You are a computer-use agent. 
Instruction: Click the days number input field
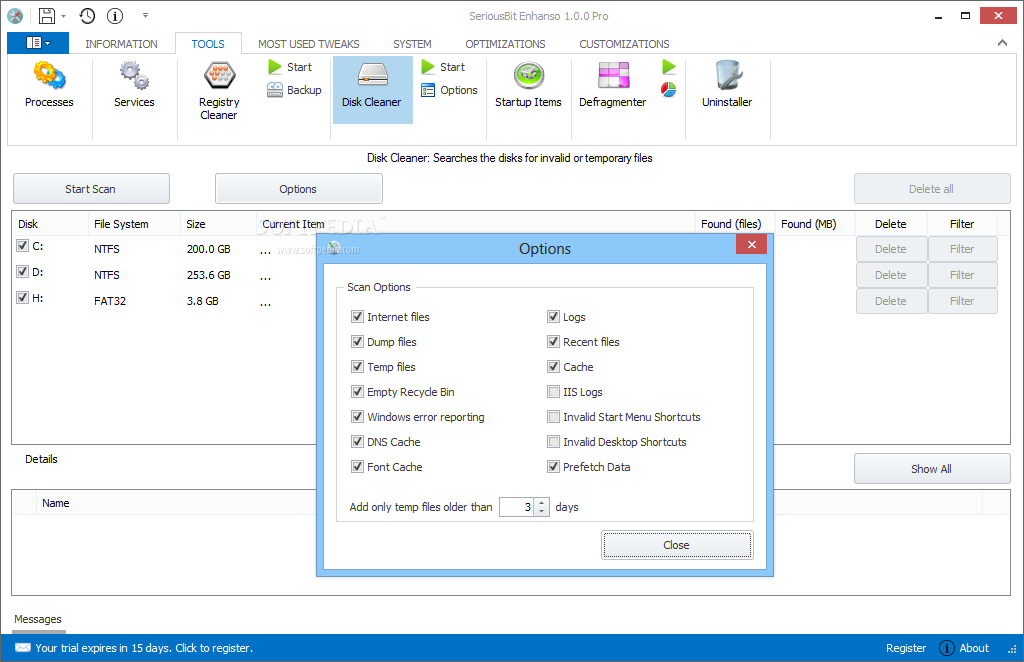pos(517,507)
